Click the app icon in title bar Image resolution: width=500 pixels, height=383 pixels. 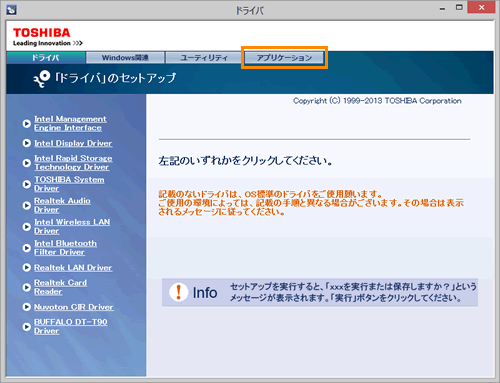tap(11, 10)
